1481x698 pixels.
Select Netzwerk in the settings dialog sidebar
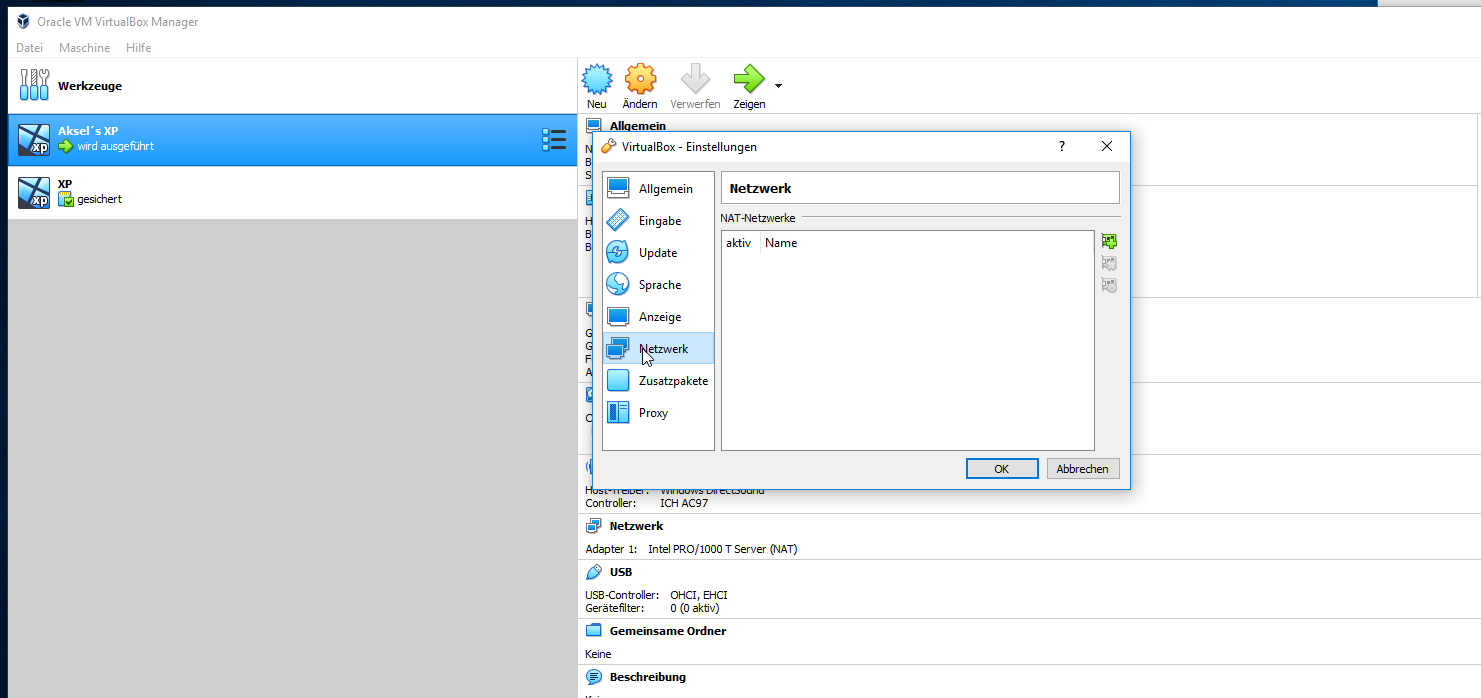point(658,349)
